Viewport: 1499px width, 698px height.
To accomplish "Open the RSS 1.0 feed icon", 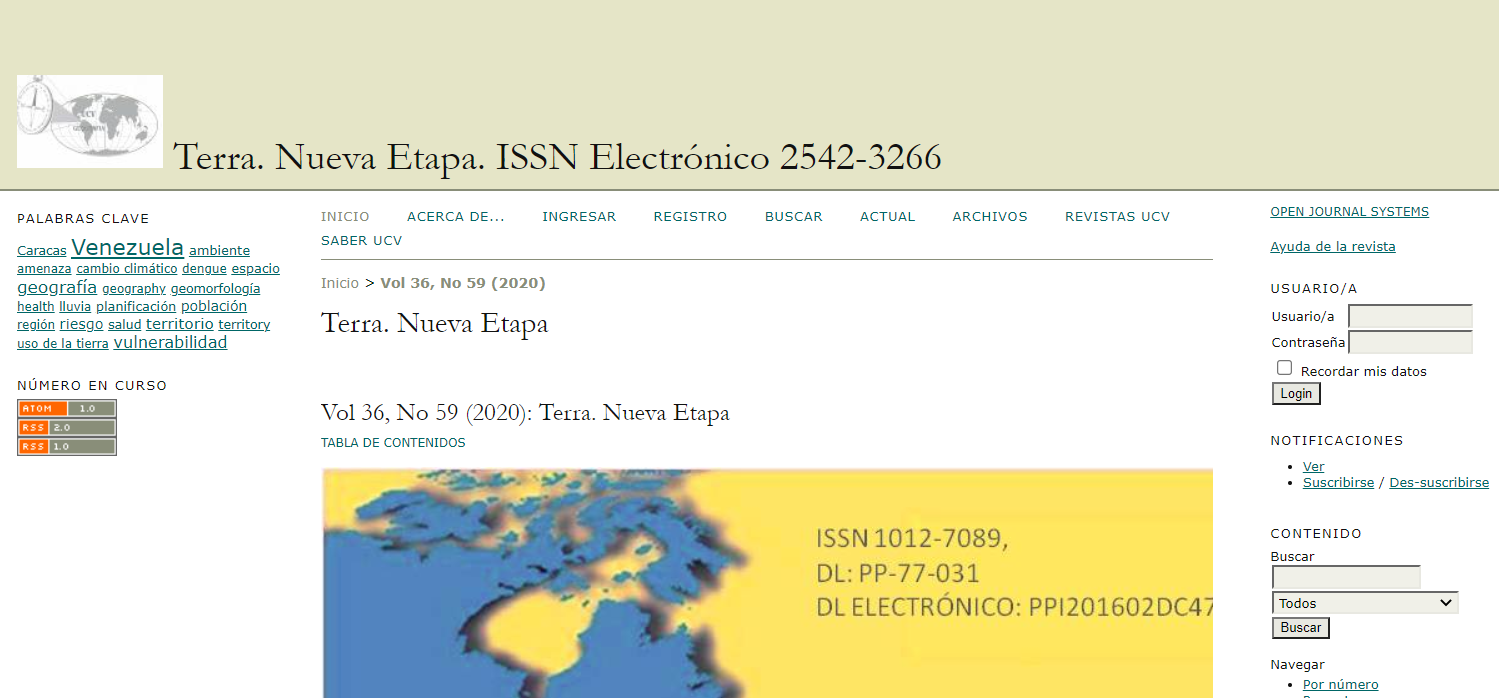I will [67, 446].
